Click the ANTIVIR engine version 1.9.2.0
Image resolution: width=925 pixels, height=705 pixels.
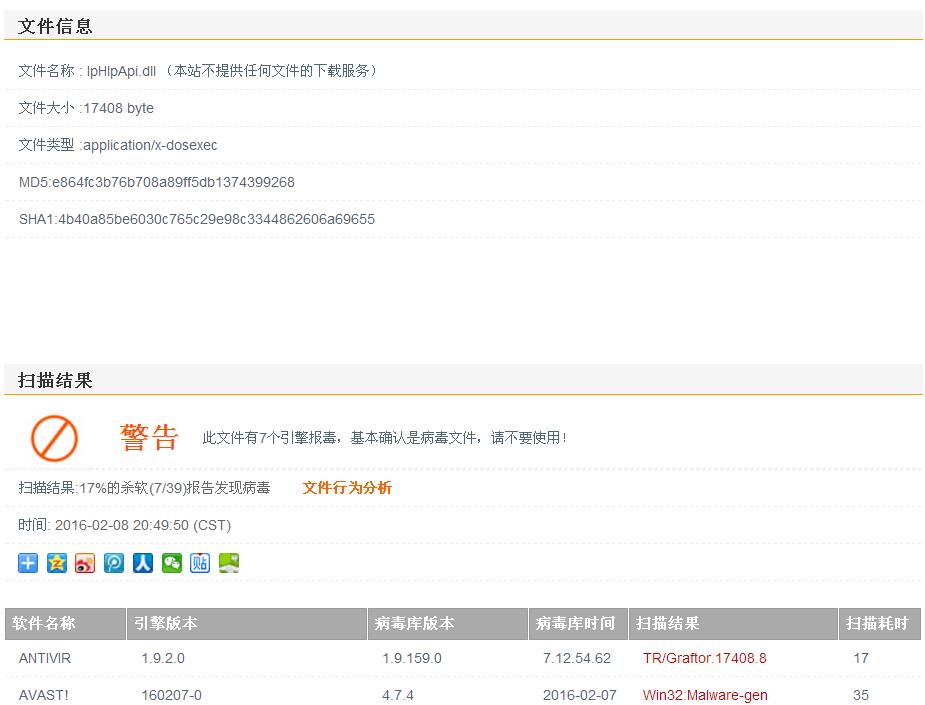[163, 658]
